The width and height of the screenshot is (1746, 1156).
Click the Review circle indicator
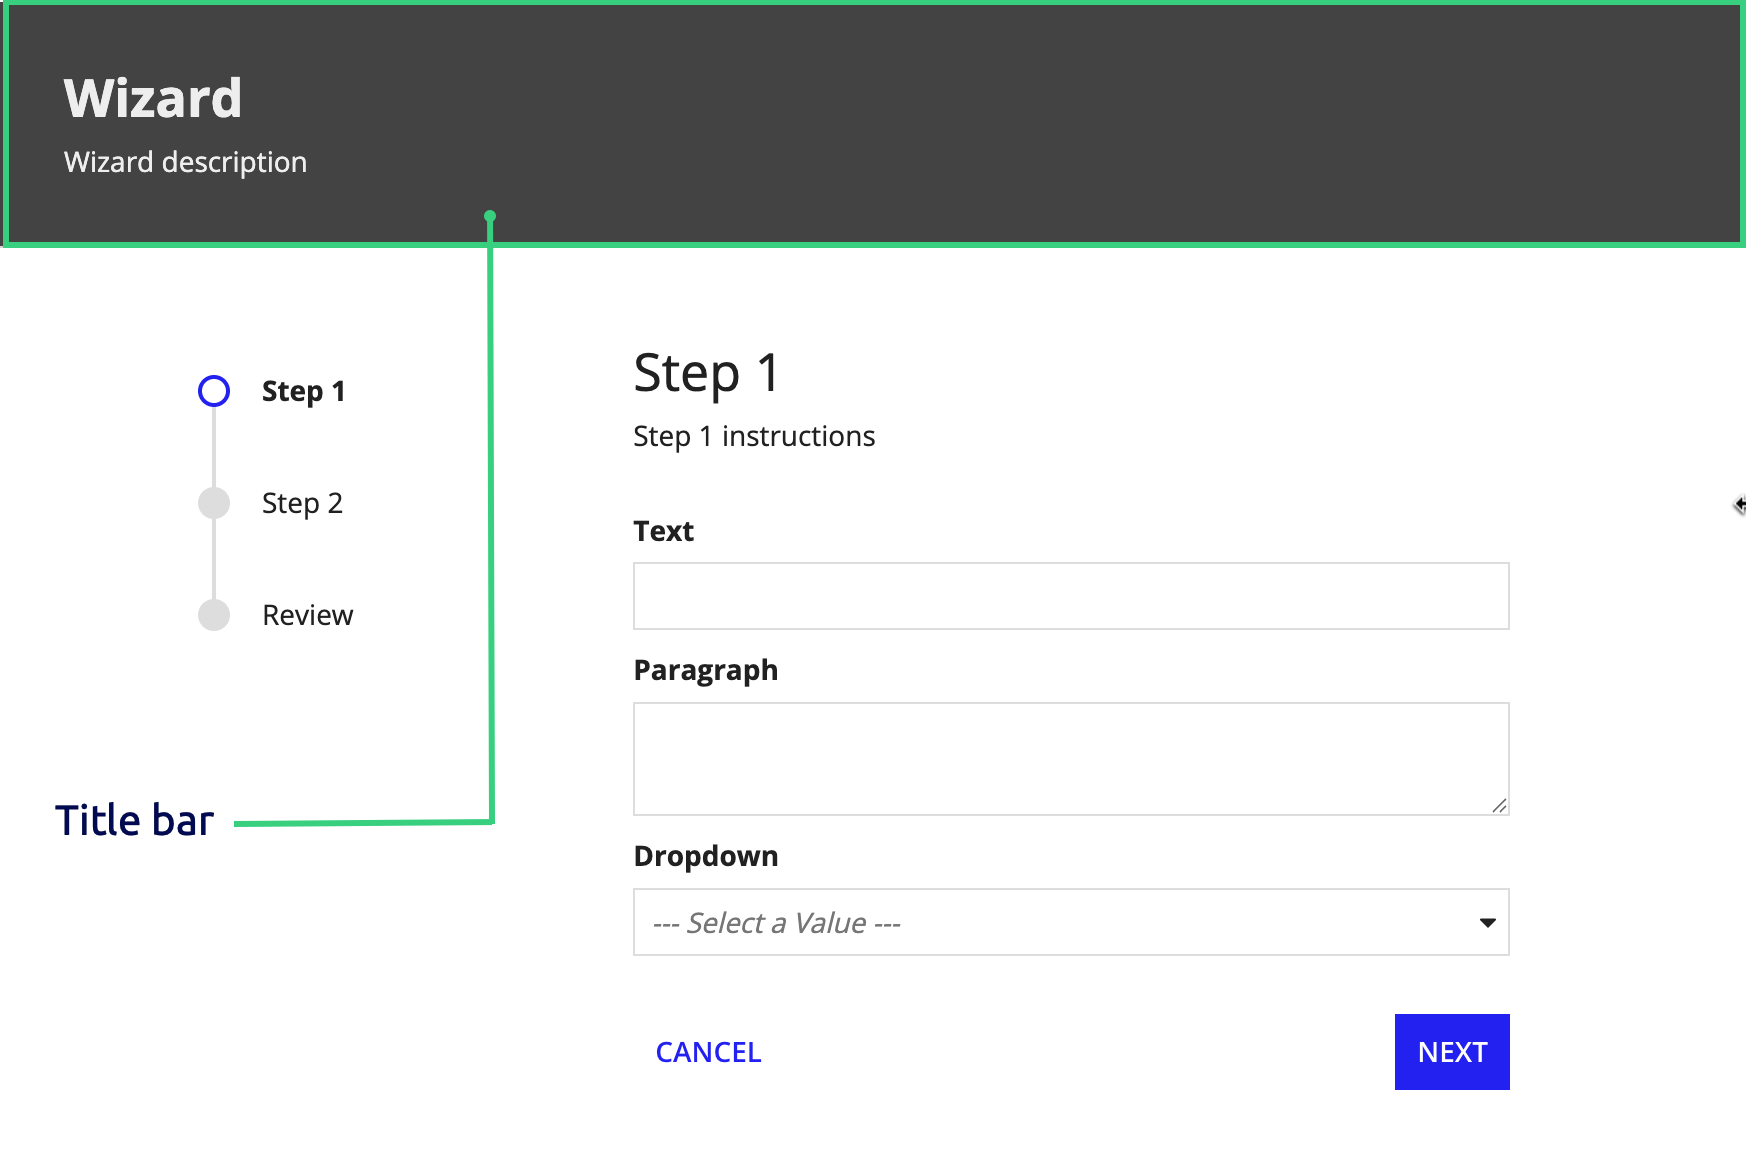point(214,615)
